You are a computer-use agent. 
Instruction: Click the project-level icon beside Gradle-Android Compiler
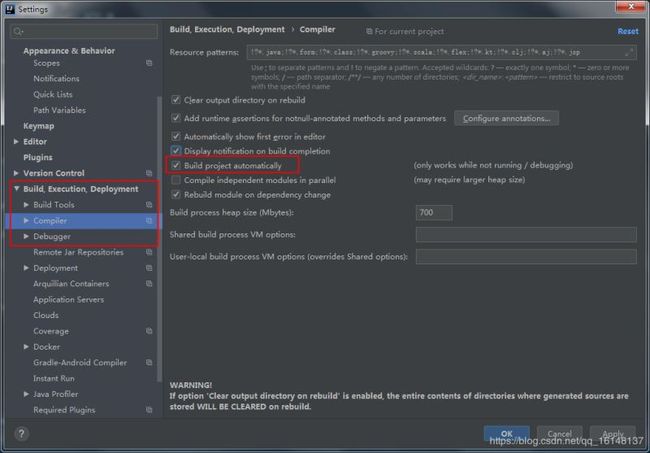pyautogui.click(x=149, y=363)
